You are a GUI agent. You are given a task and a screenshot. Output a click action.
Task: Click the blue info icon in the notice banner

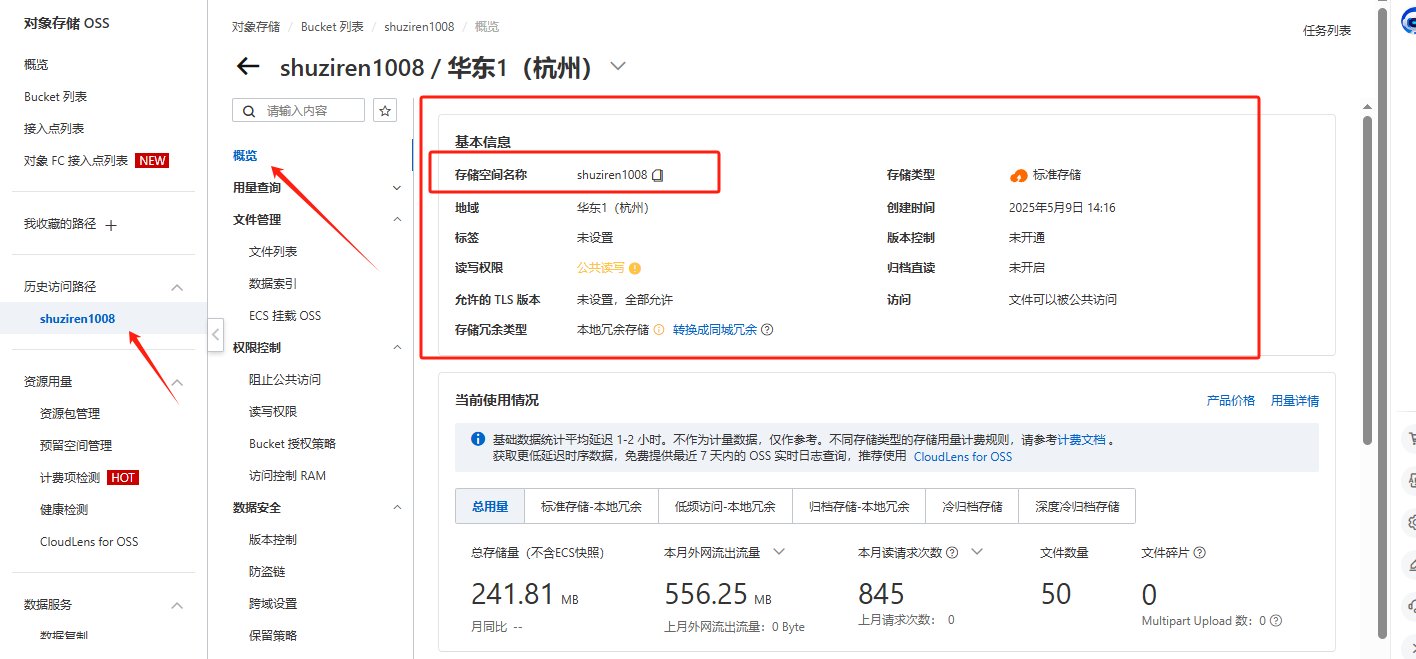pyautogui.click(x=477, y=439)
